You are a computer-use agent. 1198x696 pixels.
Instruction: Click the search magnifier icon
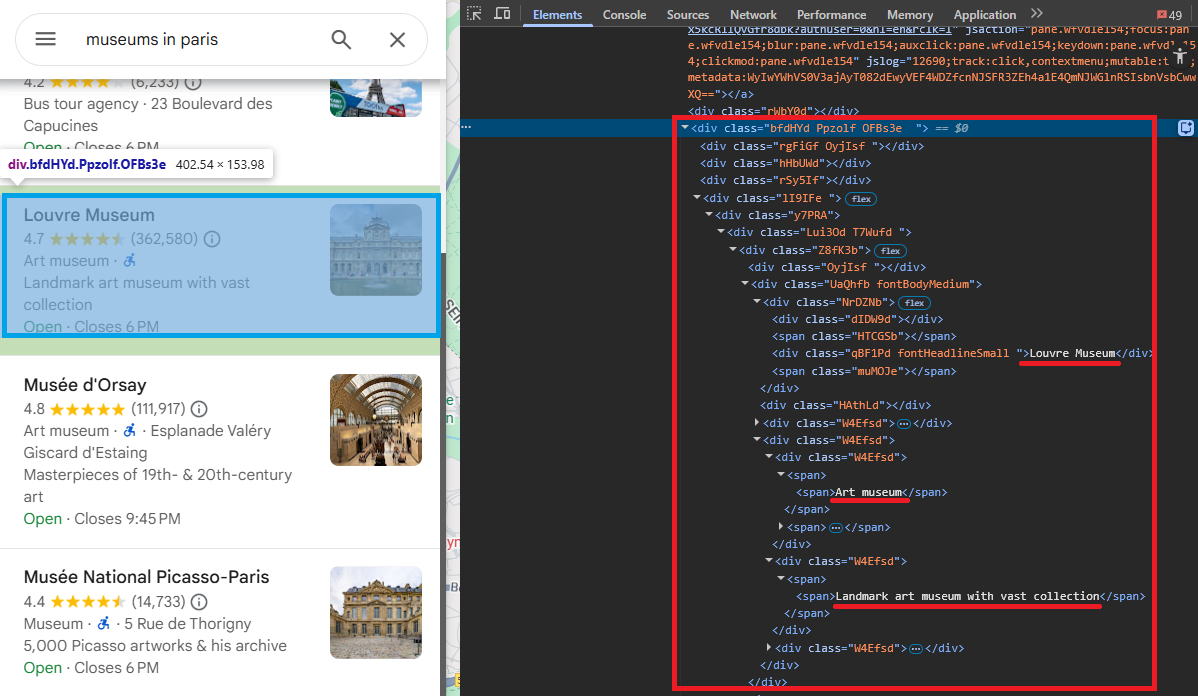341,39
